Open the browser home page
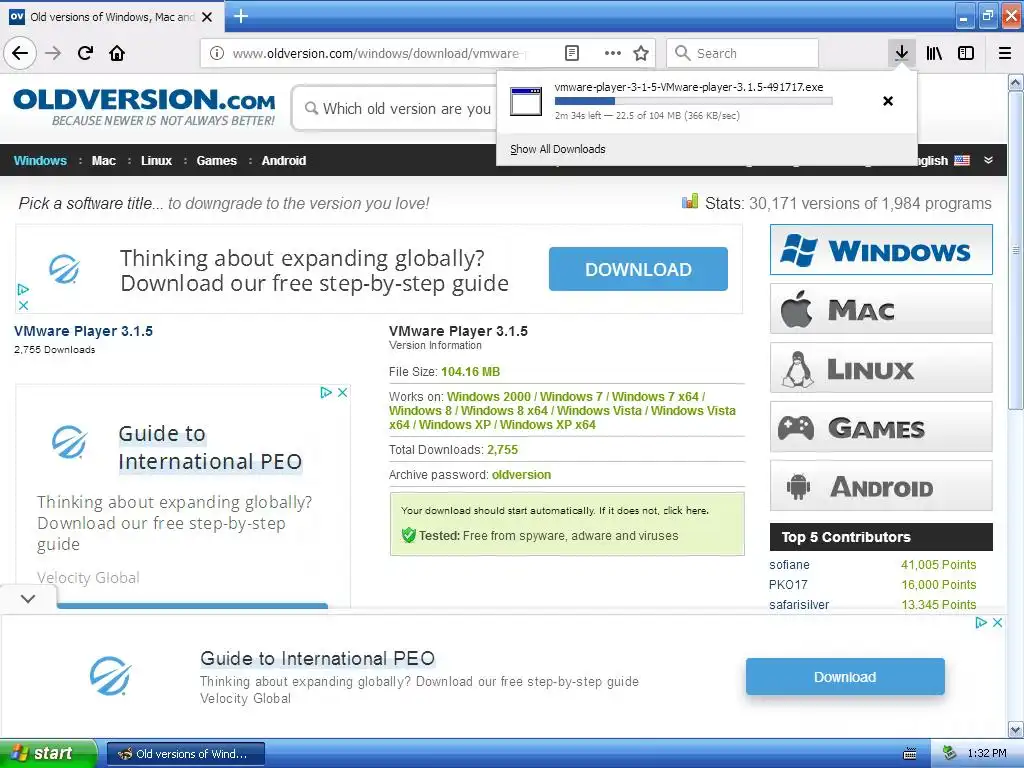The height and width of the screenshot is (768, 1024). click(118, 53)
